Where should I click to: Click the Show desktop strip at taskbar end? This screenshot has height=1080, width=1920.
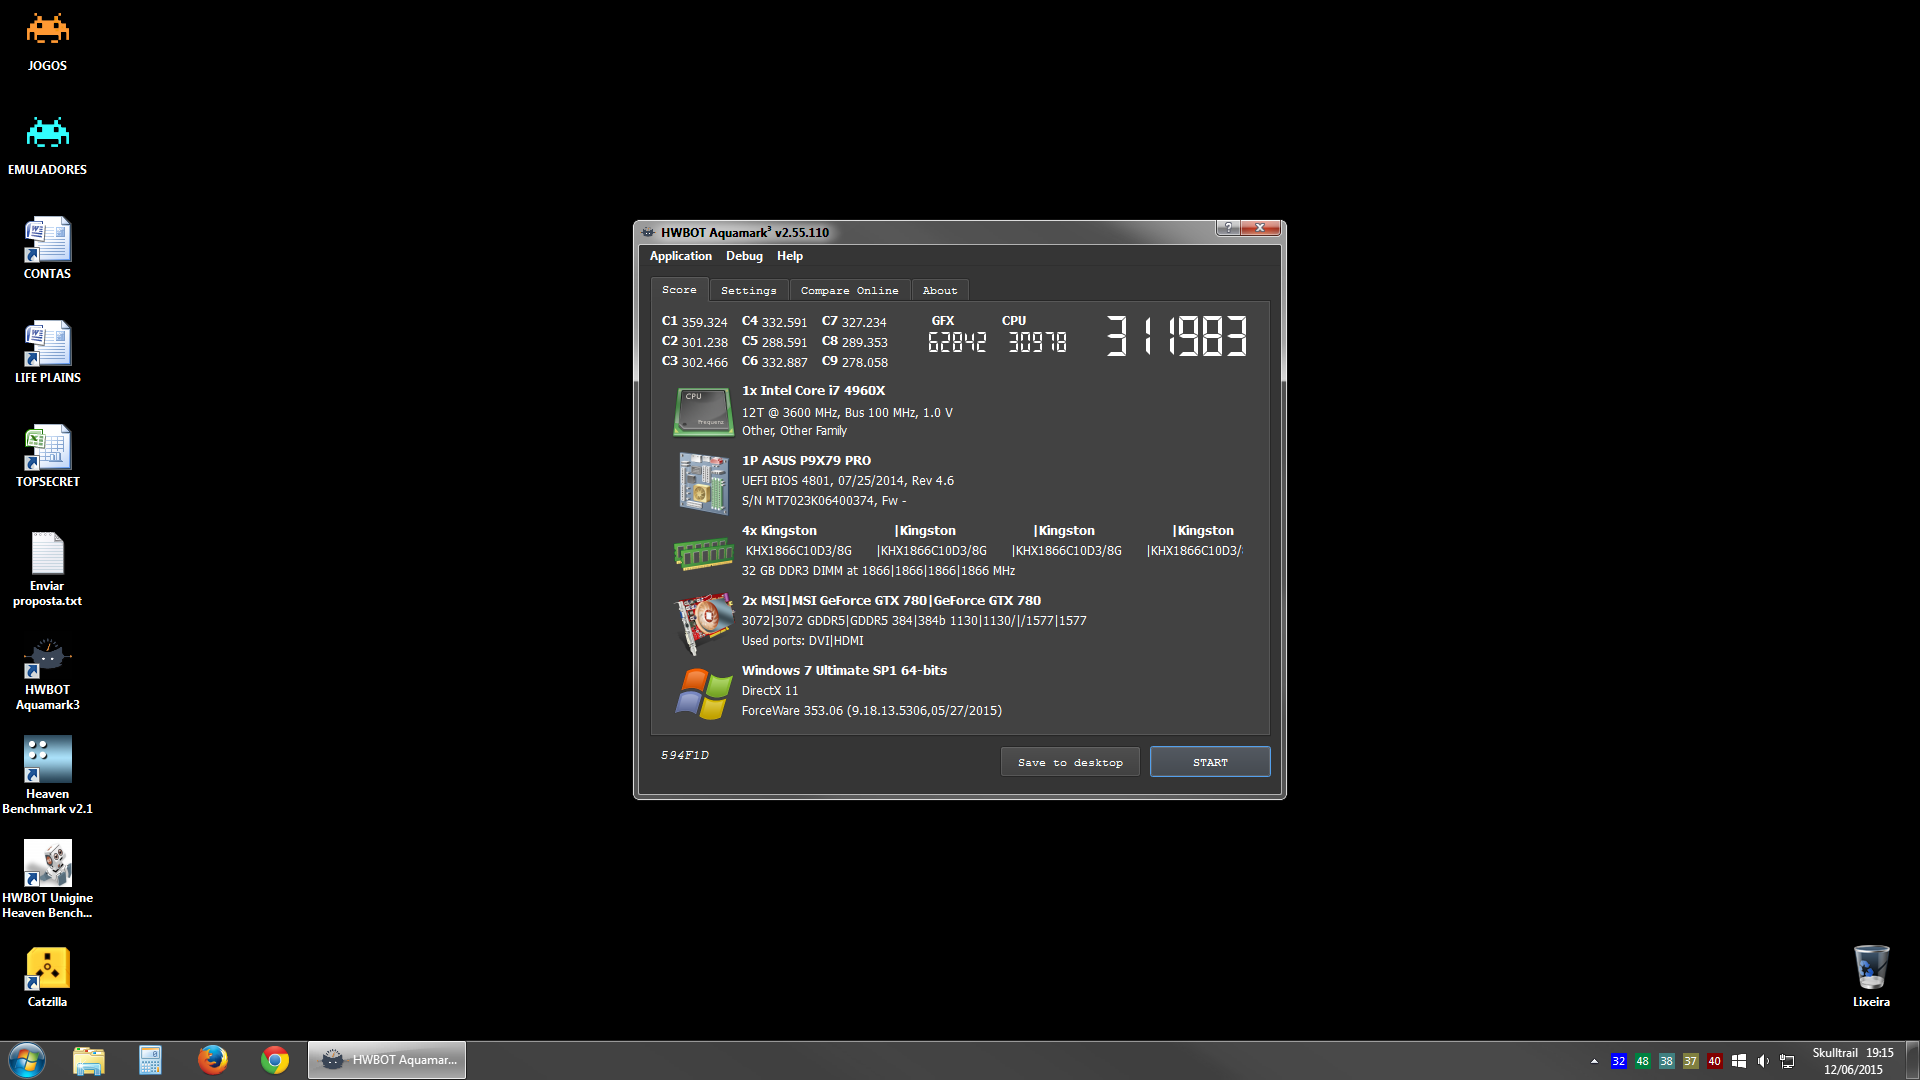[x=1912, y=1060]
